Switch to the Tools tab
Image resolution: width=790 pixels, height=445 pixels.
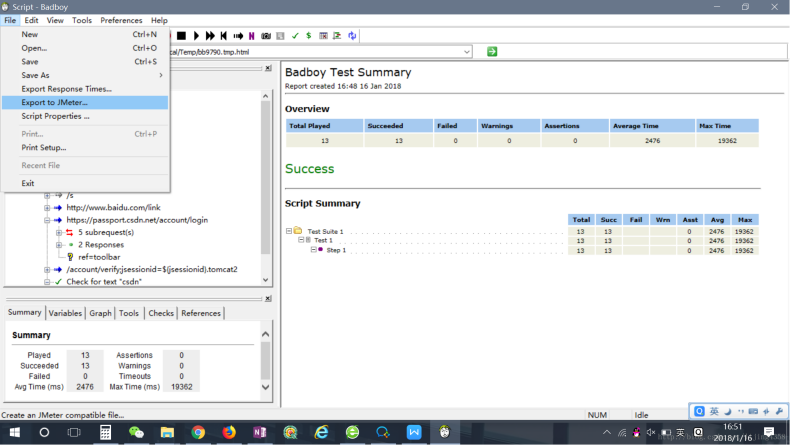(129, 313)
